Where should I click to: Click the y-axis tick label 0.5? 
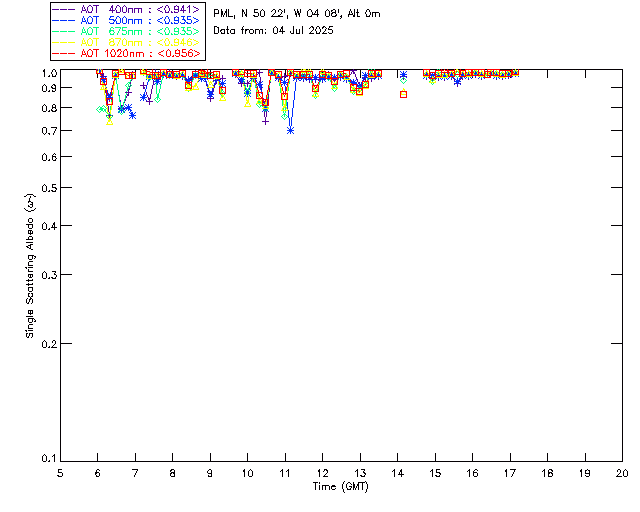coord(46,188)
